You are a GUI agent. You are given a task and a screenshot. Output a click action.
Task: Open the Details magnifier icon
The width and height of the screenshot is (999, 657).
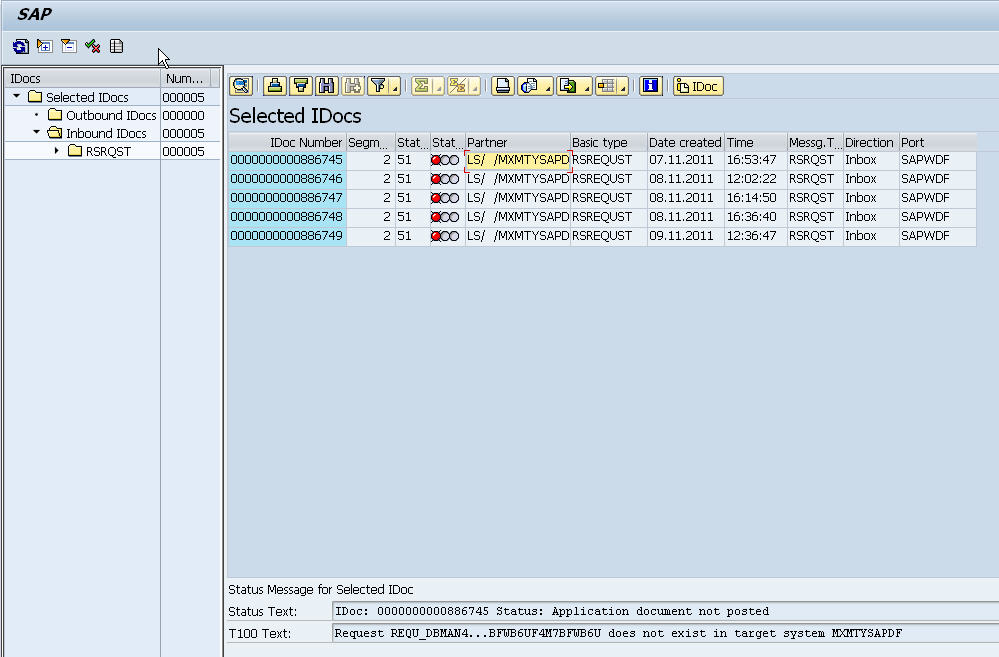[x=241, y=86]
